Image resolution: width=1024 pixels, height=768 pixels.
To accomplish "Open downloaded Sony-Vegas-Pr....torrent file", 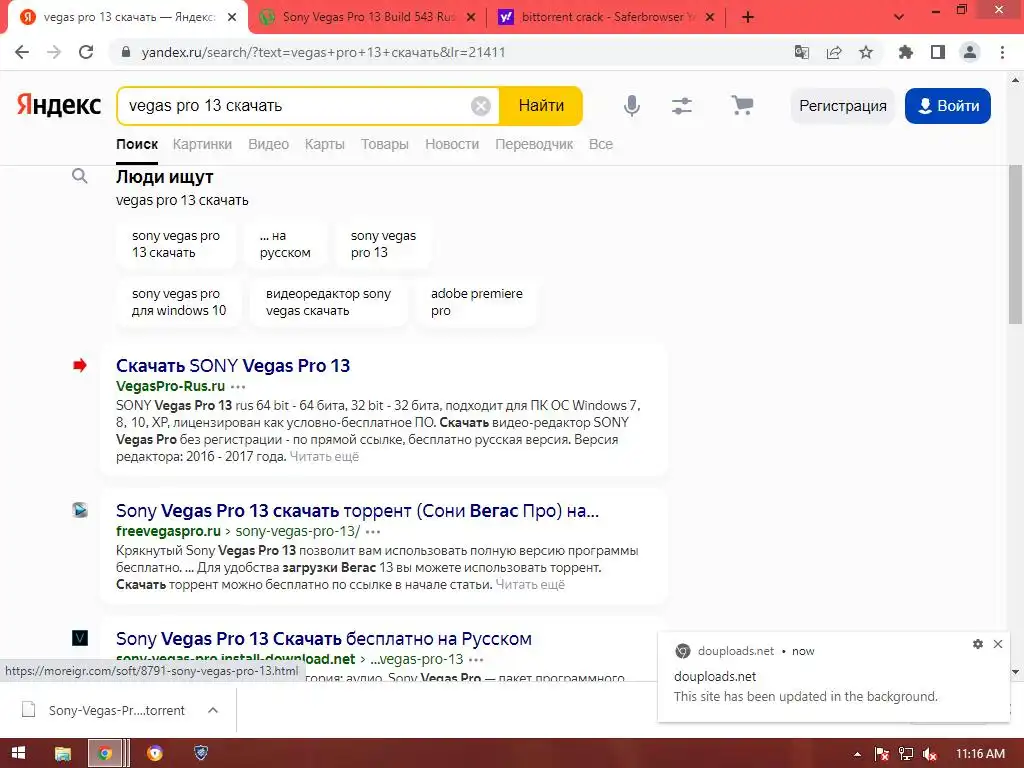I will coord(116,710).
